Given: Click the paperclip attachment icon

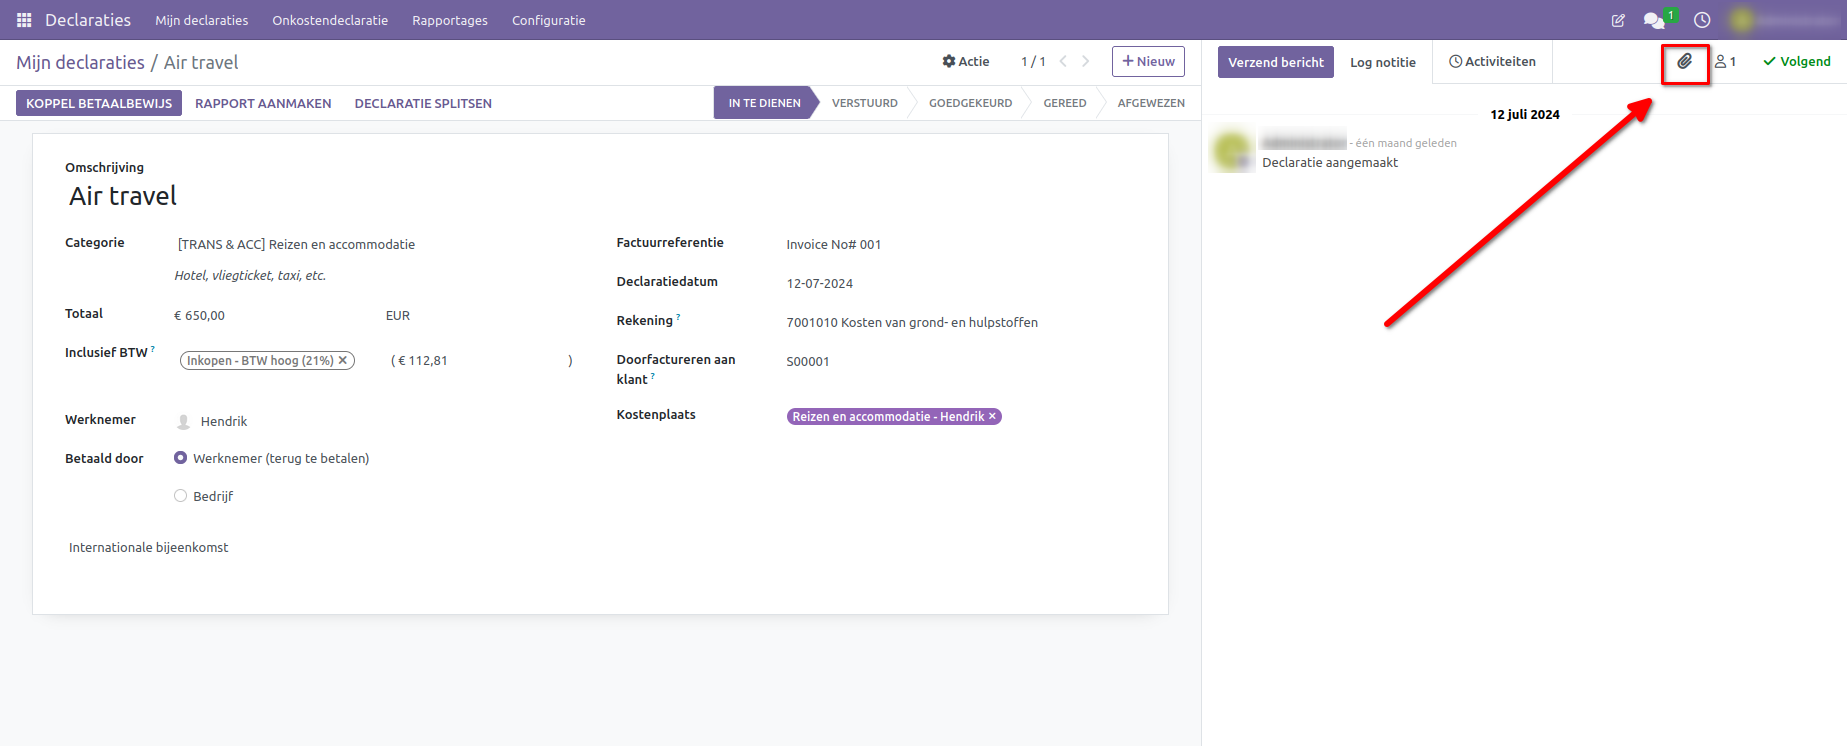Looking at the screenshot, I should pyautogui.click(x=1685, y=62).
